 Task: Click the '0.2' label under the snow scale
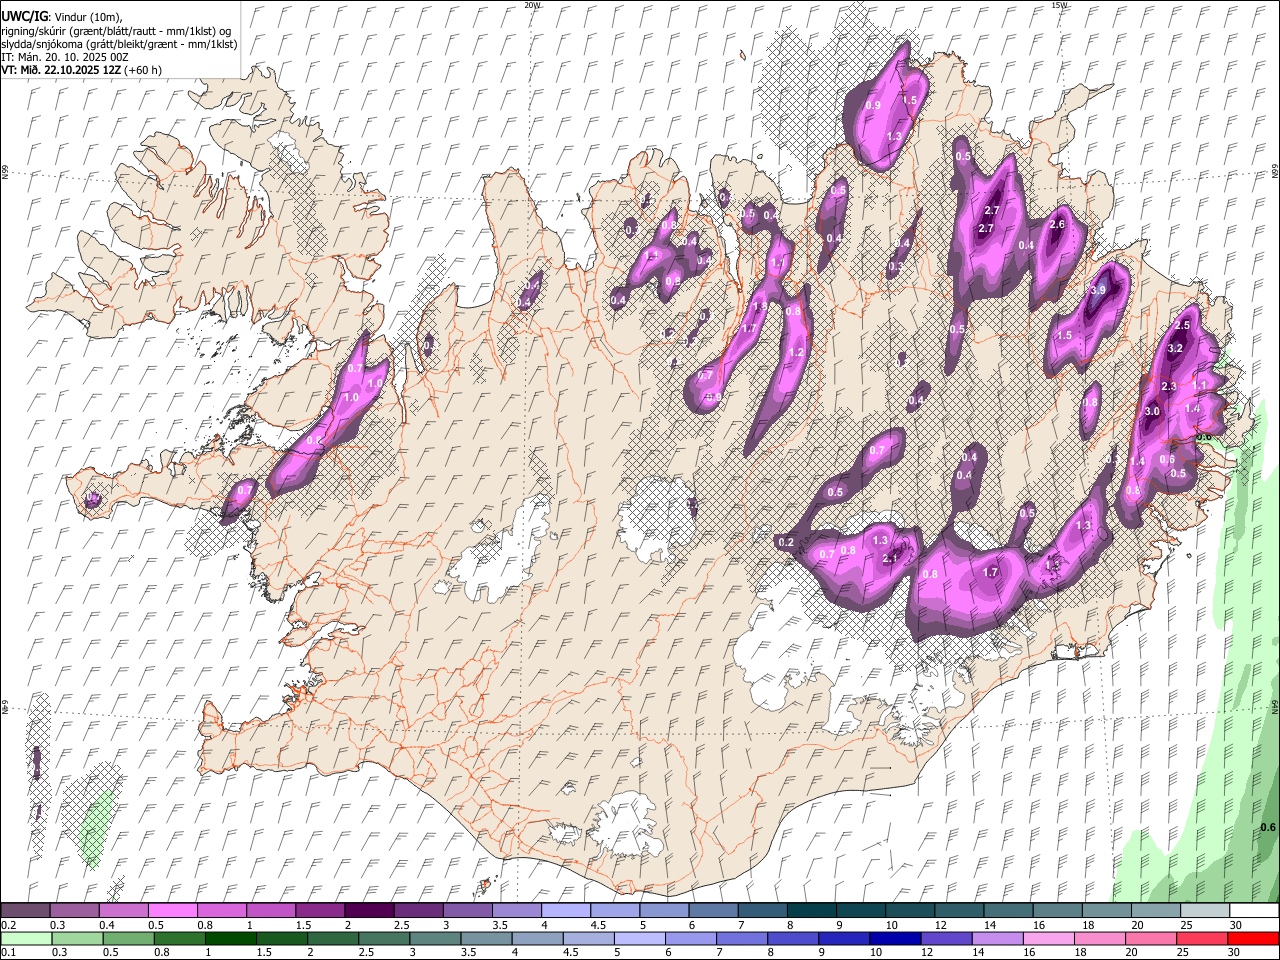(x=9, y=925)
